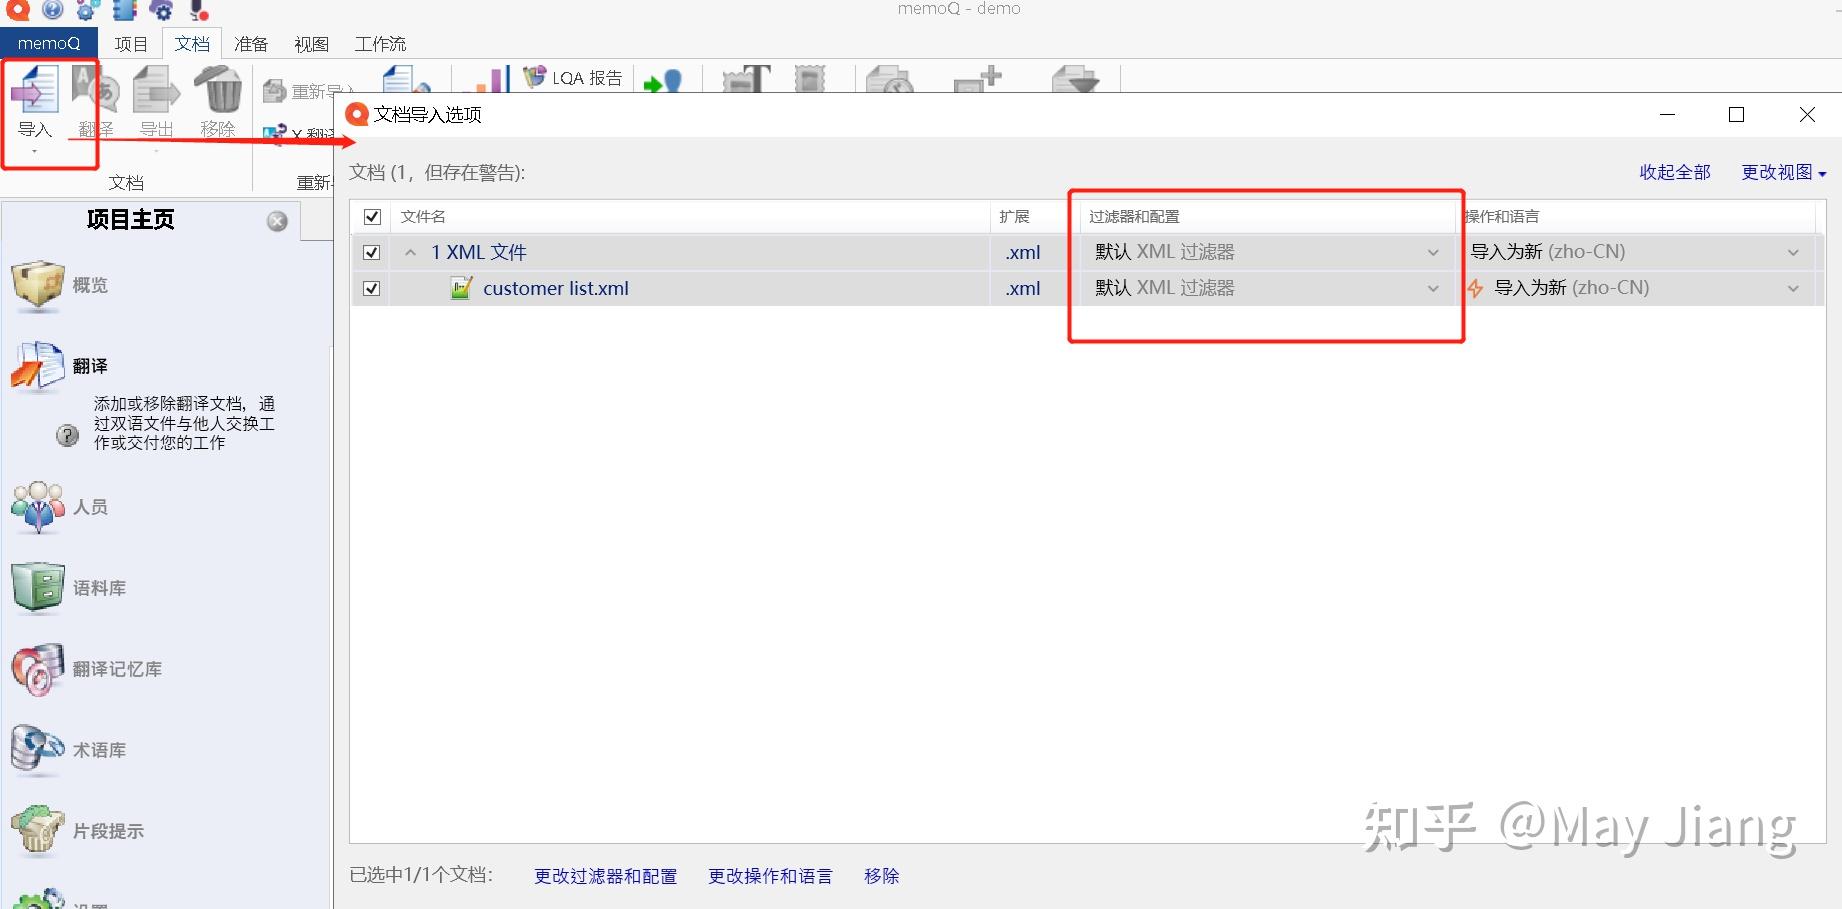This screenshot has height=909, width=1842.
Task: Open the filter dropdown on the 1 XML 文件 row
Action: (x=1433, y=252)
